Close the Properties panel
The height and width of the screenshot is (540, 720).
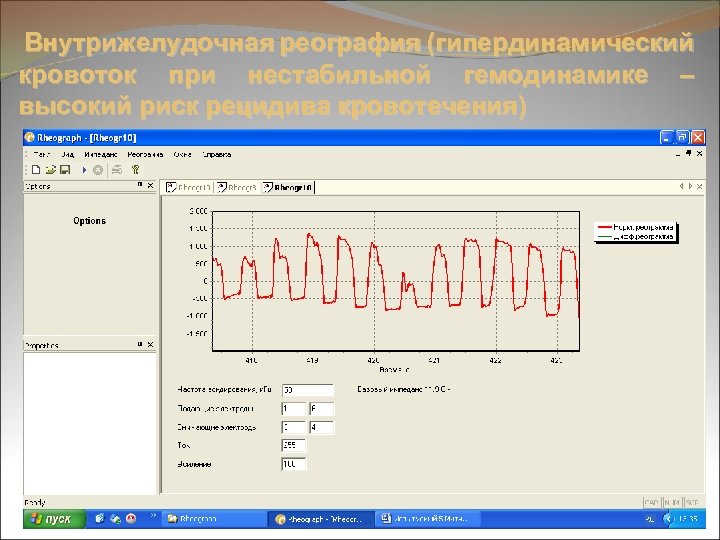[150, 344]
